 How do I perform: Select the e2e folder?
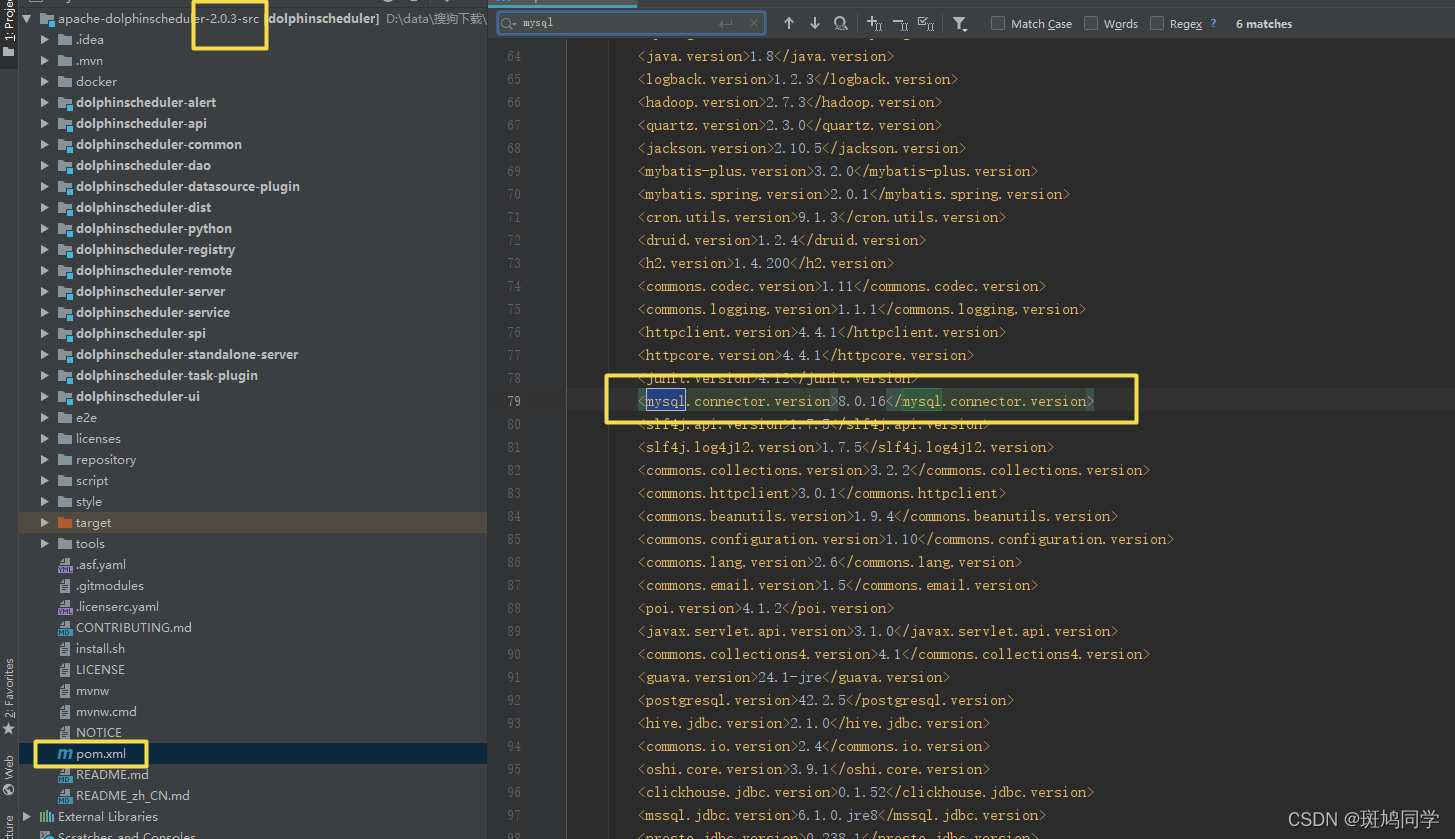pyautogui.click(x=86, y=418)
